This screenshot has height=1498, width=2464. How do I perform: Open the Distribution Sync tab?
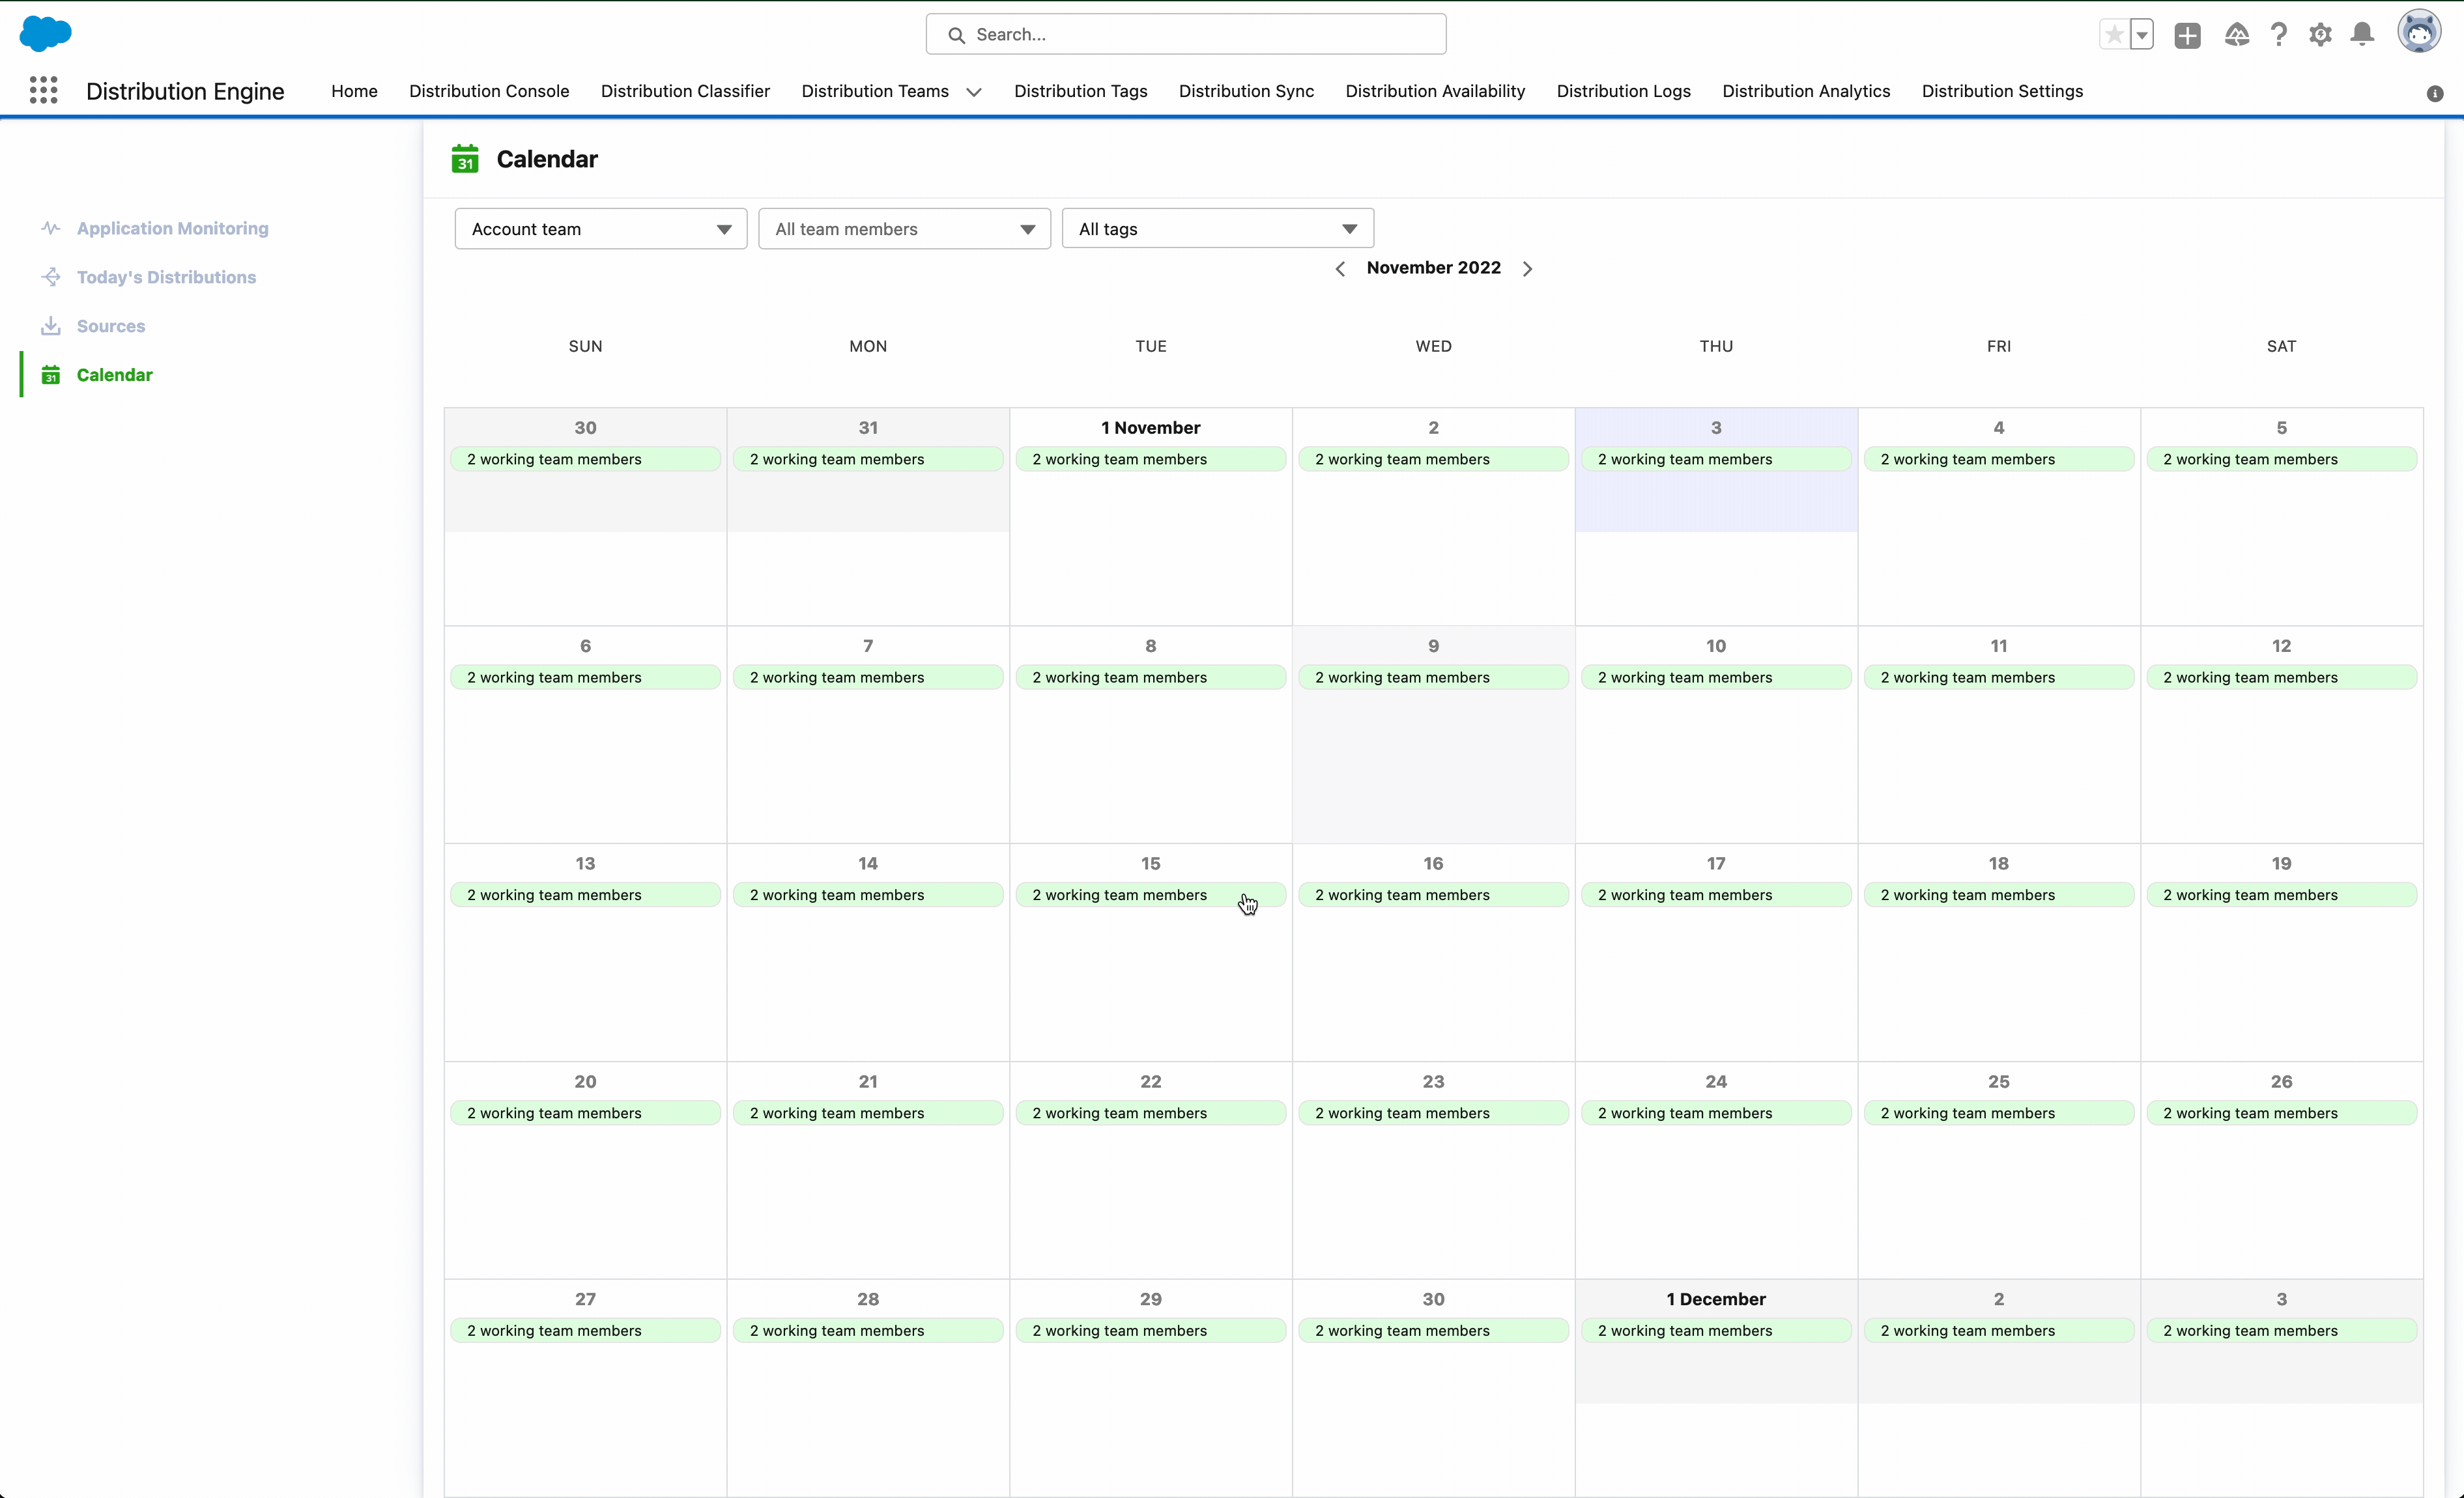pos(1246,91)
